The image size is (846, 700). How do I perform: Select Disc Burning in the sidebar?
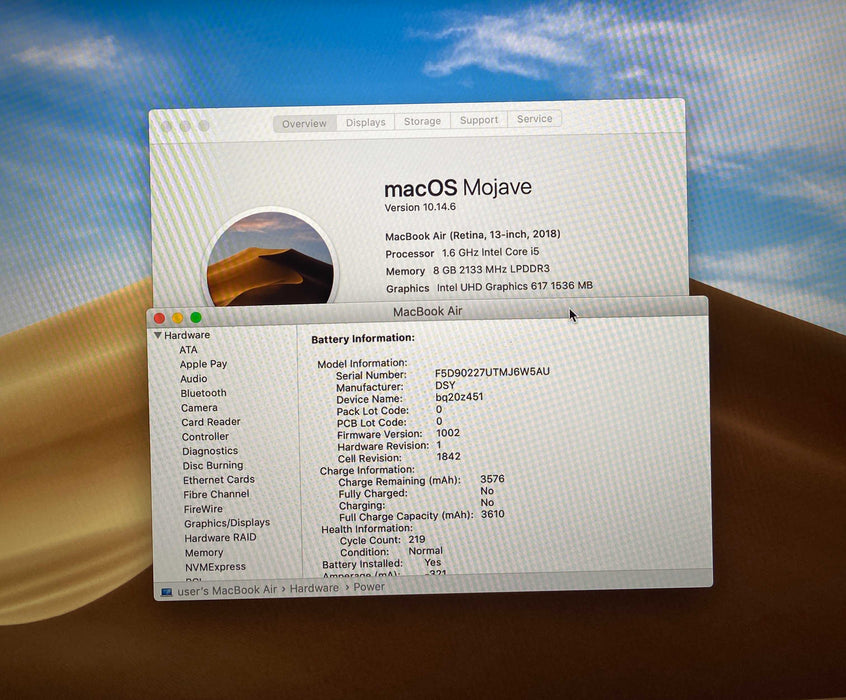point(213,465)
